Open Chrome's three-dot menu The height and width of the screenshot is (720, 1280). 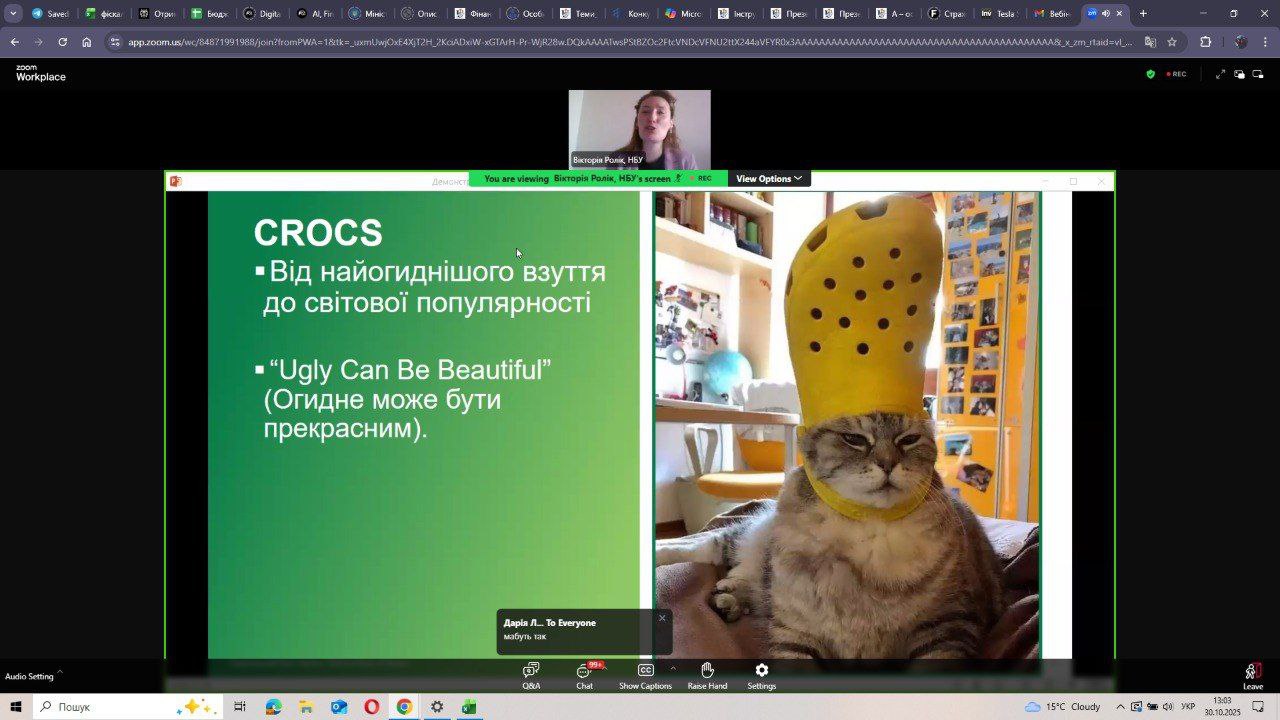click(x=1266, y=42)
